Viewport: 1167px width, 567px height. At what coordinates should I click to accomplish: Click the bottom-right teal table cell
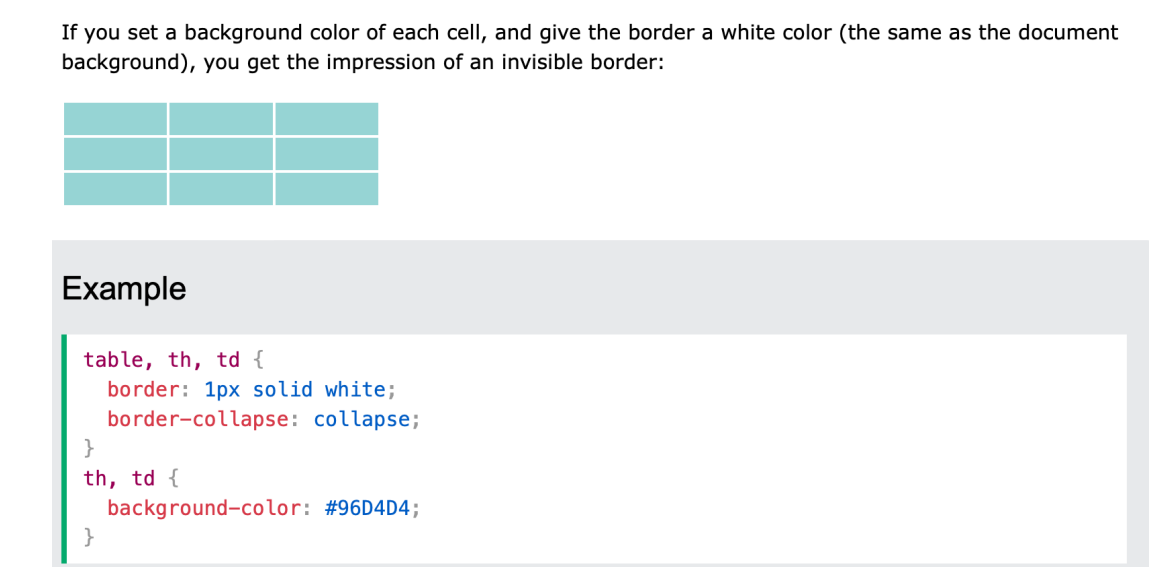tap(327, 189)
